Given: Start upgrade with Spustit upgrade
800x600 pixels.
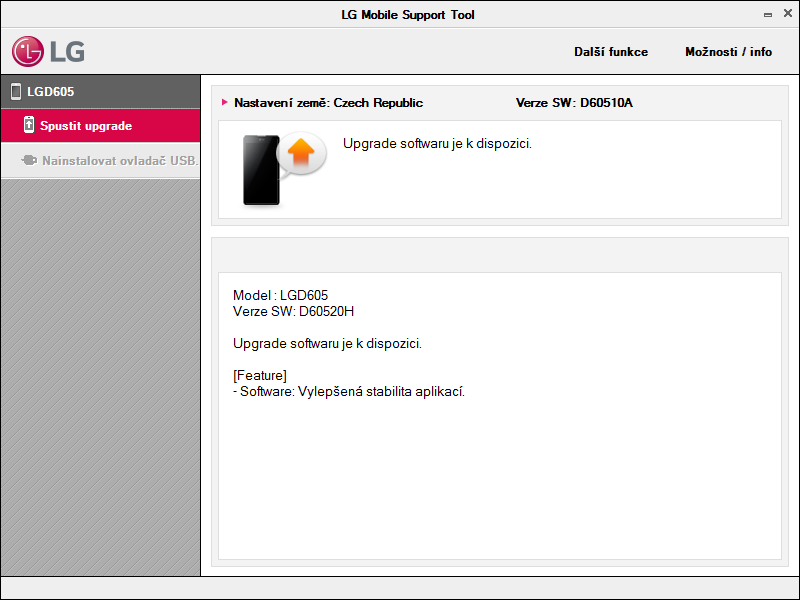Looking at the screenshot, I should (x=101, y=126).
